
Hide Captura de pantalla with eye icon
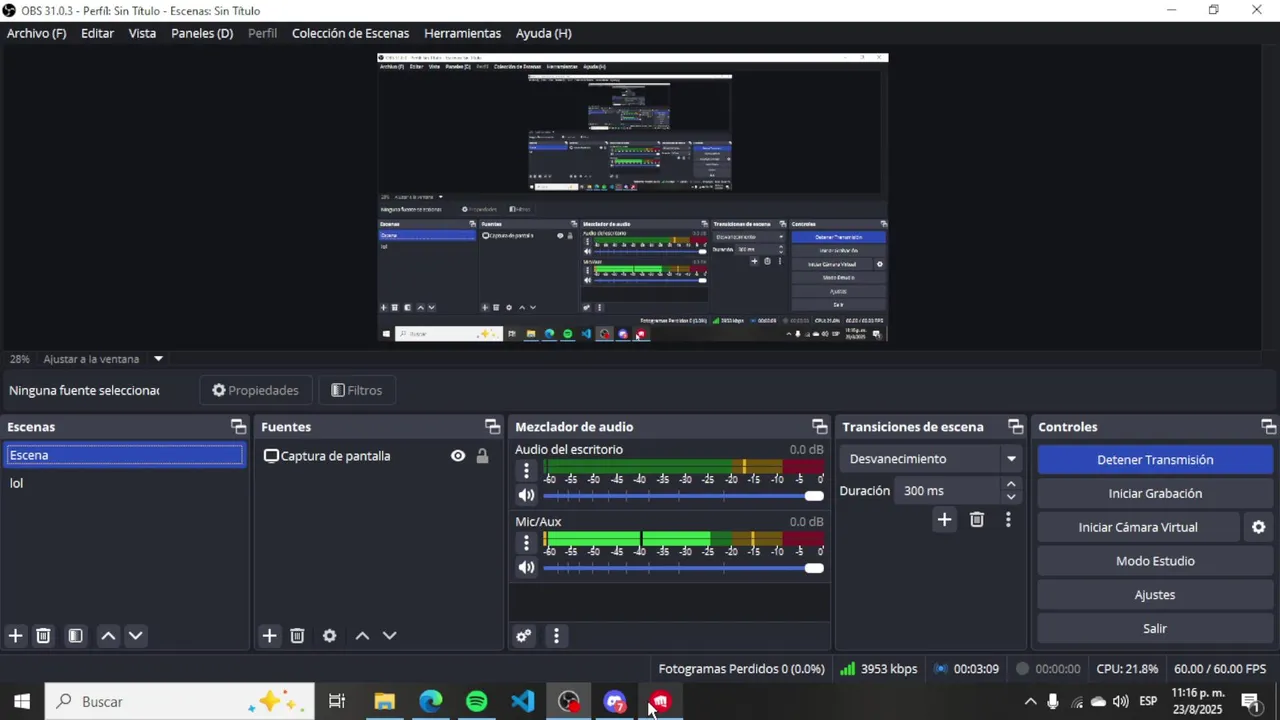458,456
